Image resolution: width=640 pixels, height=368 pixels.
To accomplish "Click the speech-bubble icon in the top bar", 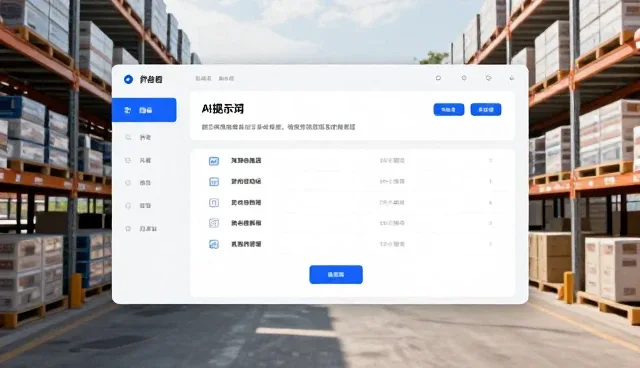I will click(x=438, y=78).
